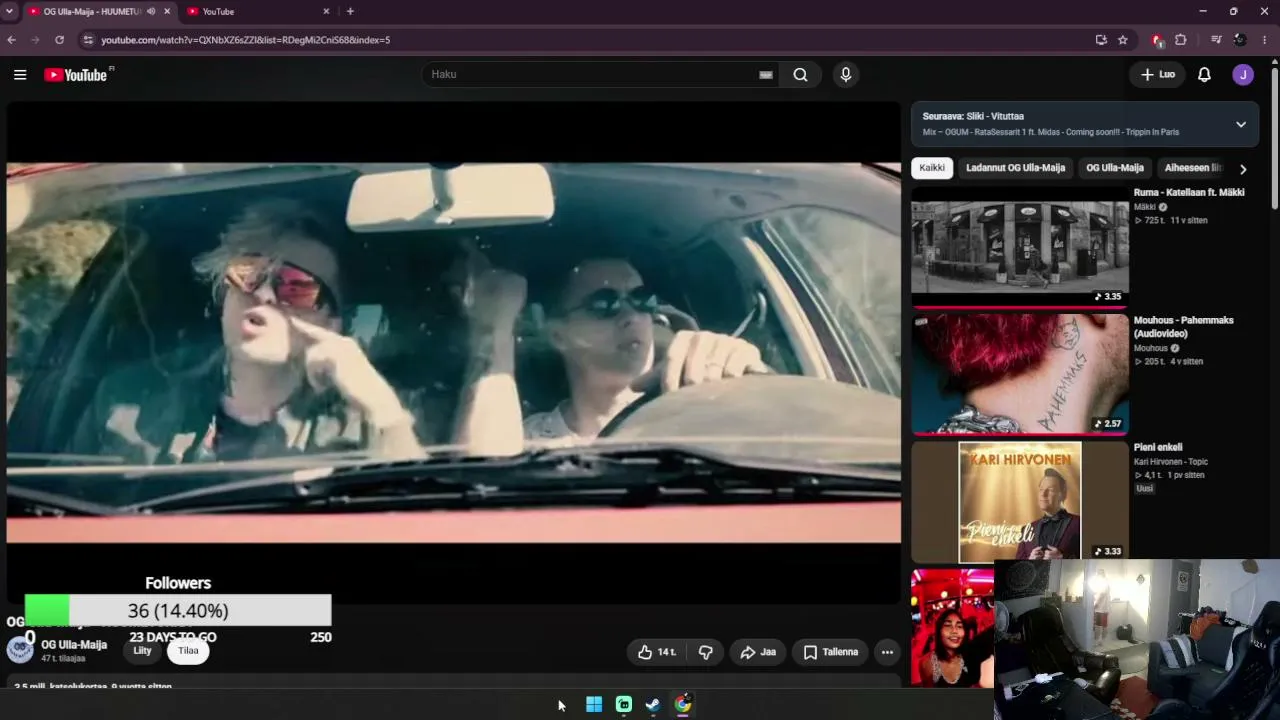Bookmark this page with the star
The height and width of the screenshot is (720, 1280).
click(x=1123, y=40)
